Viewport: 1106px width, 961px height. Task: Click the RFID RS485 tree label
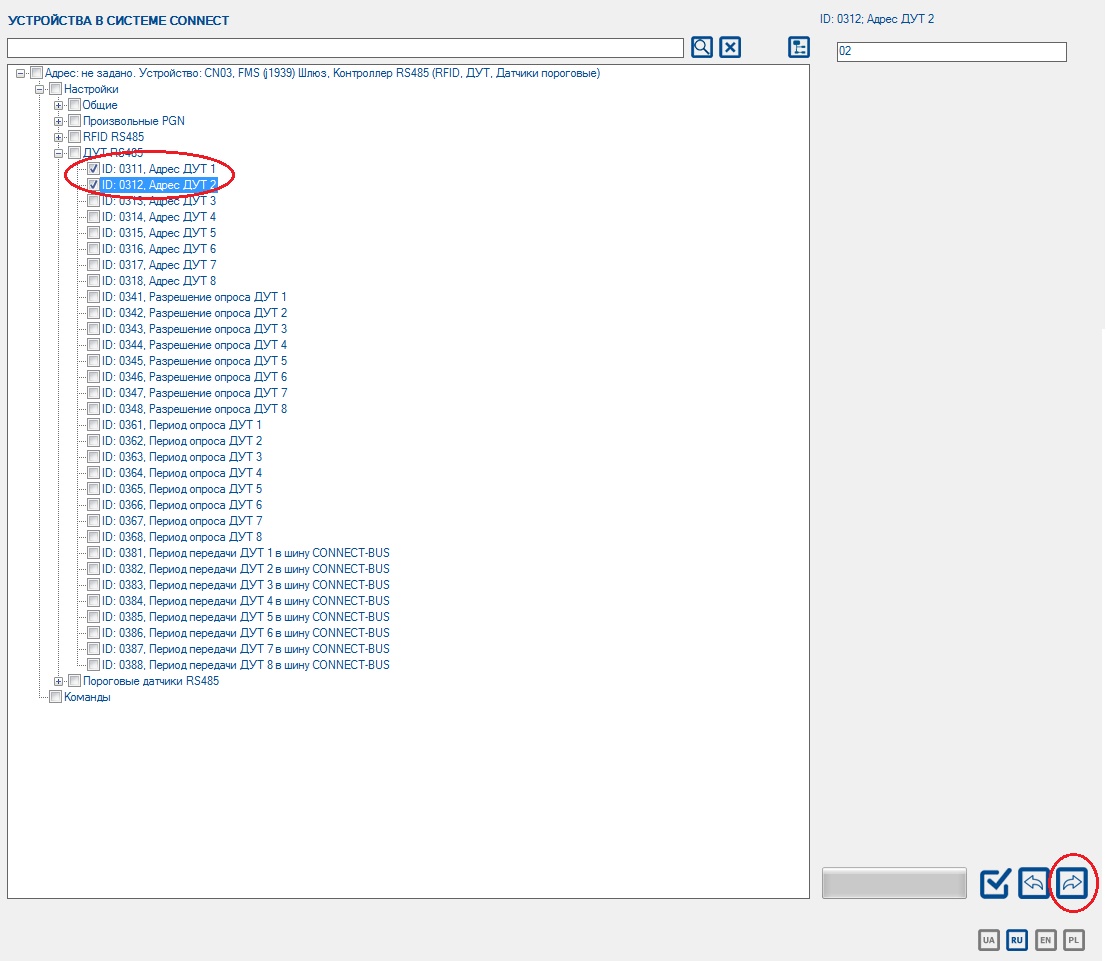(x=114, y=137)
